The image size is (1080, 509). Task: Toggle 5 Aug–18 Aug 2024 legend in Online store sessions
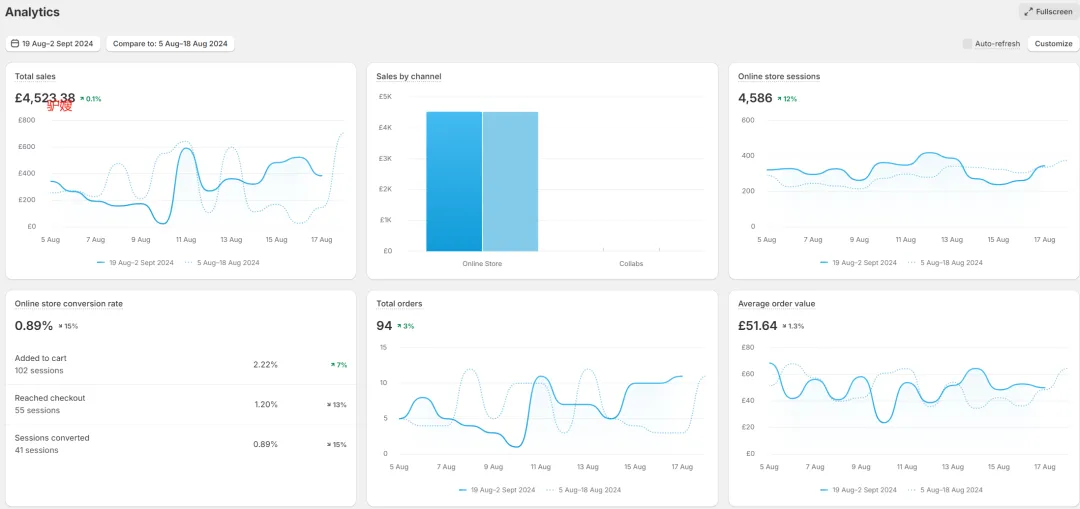pyautogui.click(x=945, y=262)
